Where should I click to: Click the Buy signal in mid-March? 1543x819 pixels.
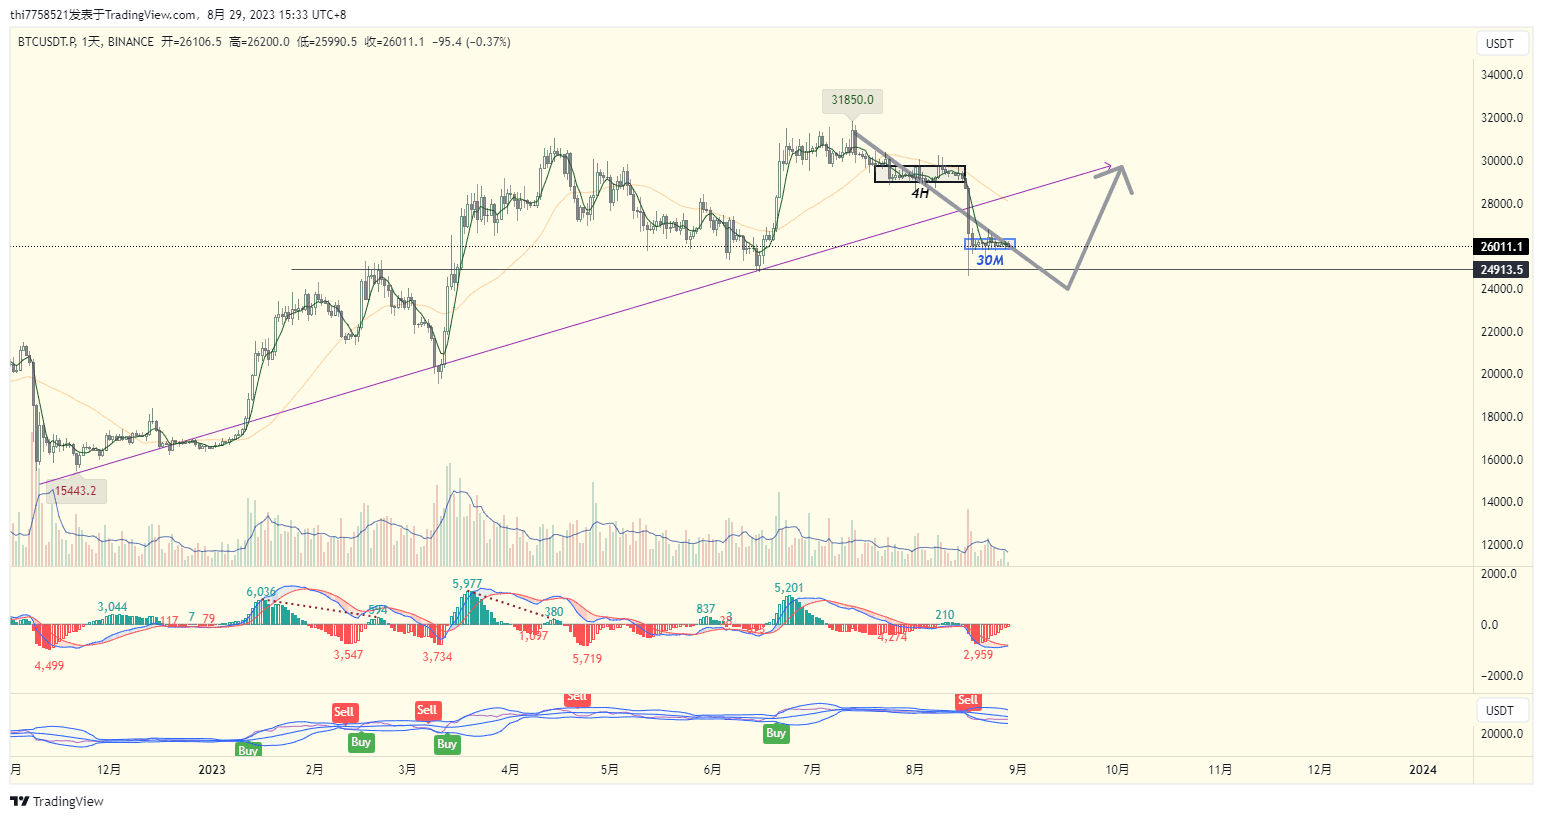(x=447, y=744)
